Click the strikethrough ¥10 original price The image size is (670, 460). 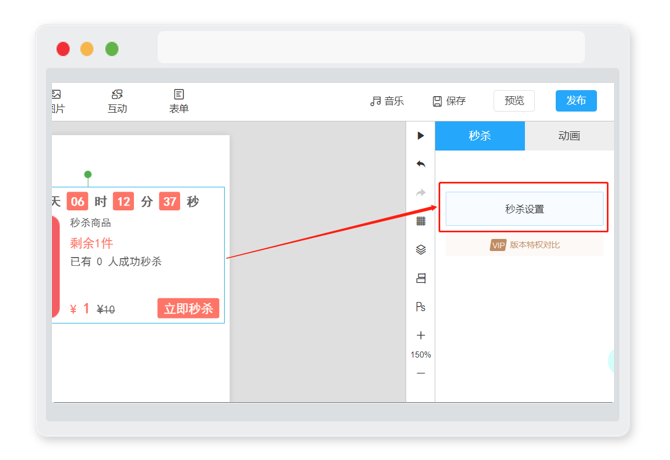tap(106, 309)
